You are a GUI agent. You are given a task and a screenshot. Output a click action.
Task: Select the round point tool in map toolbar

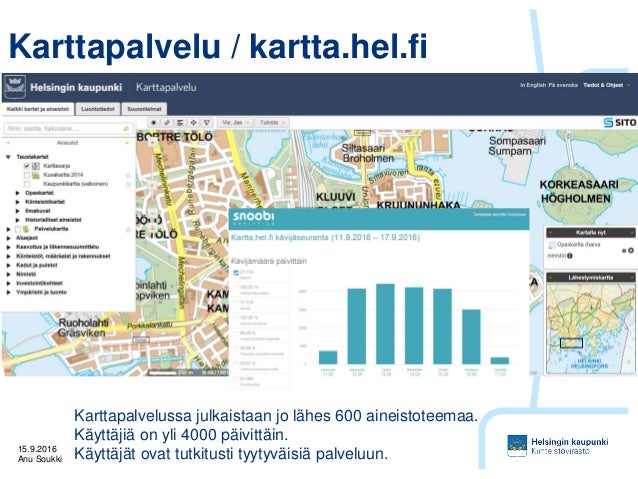[x=154, y=122]
